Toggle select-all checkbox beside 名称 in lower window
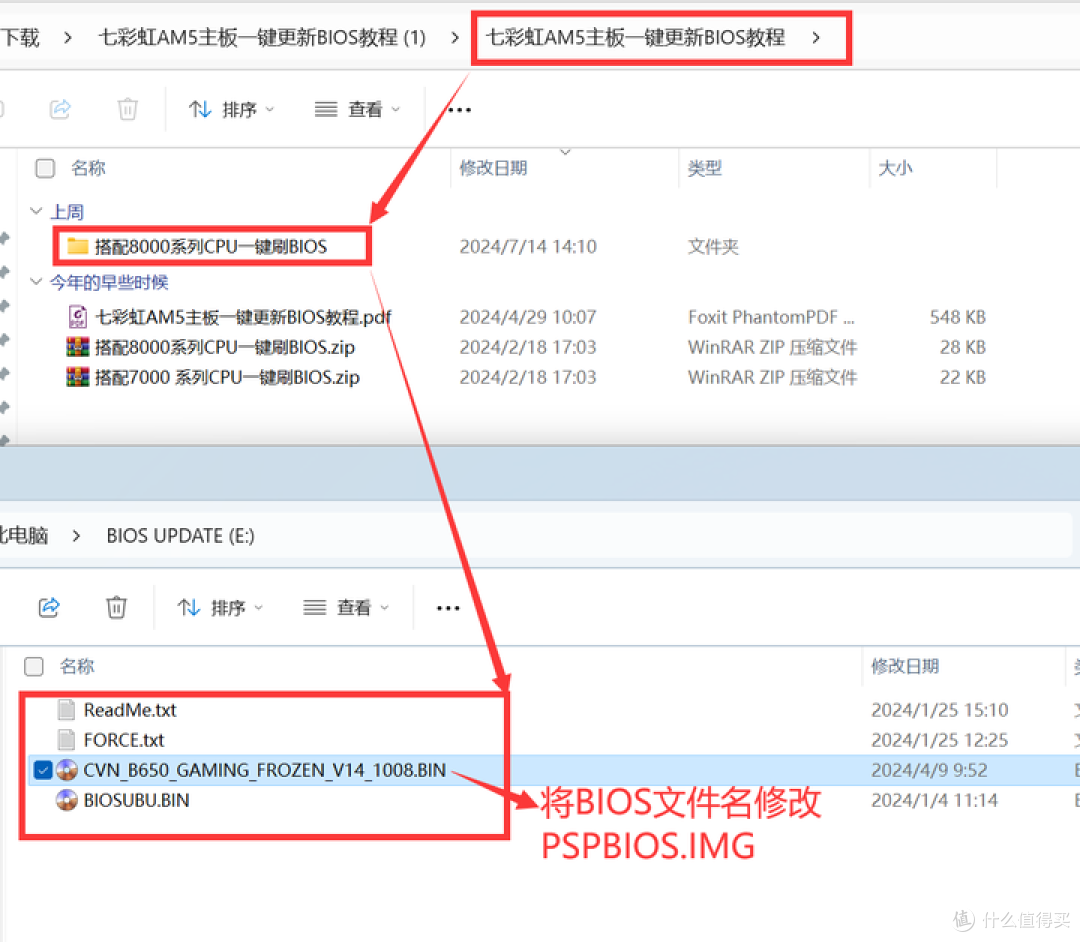Image resolution: width=1080 pixels, height=942 pixels. tap(34, 666)
